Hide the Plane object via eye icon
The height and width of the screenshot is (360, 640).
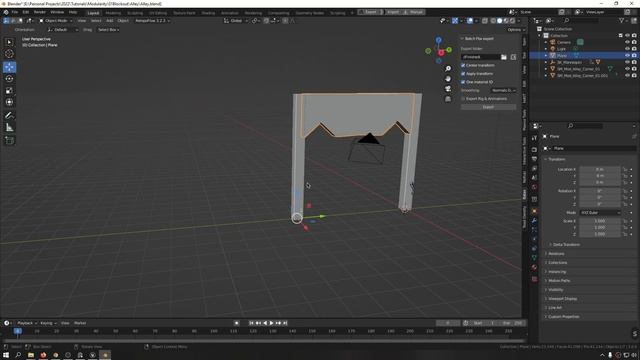pos(627,55)
